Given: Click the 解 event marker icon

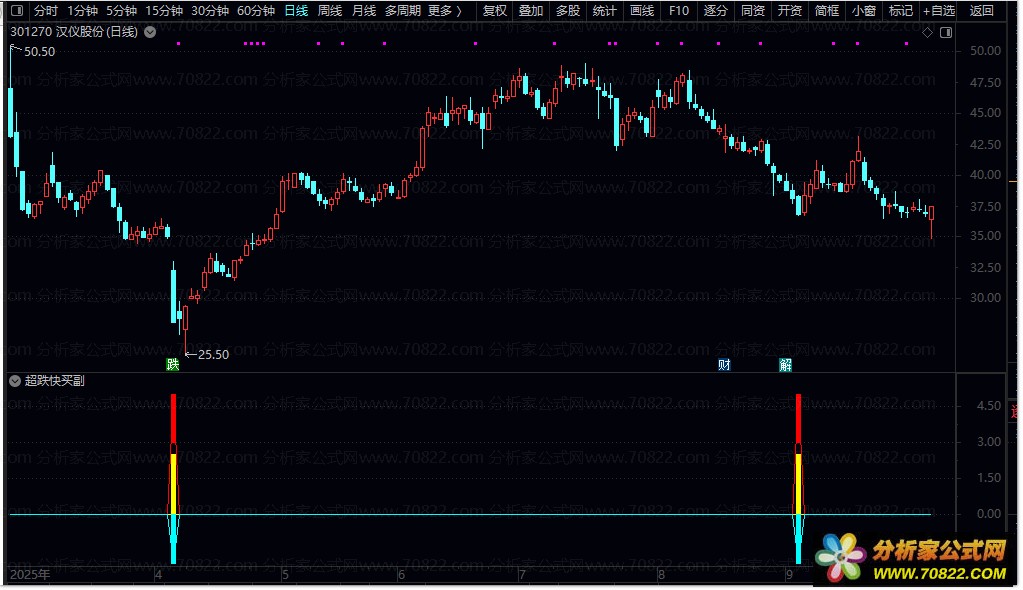Looking at the screenshot, I should click(786, 365).
